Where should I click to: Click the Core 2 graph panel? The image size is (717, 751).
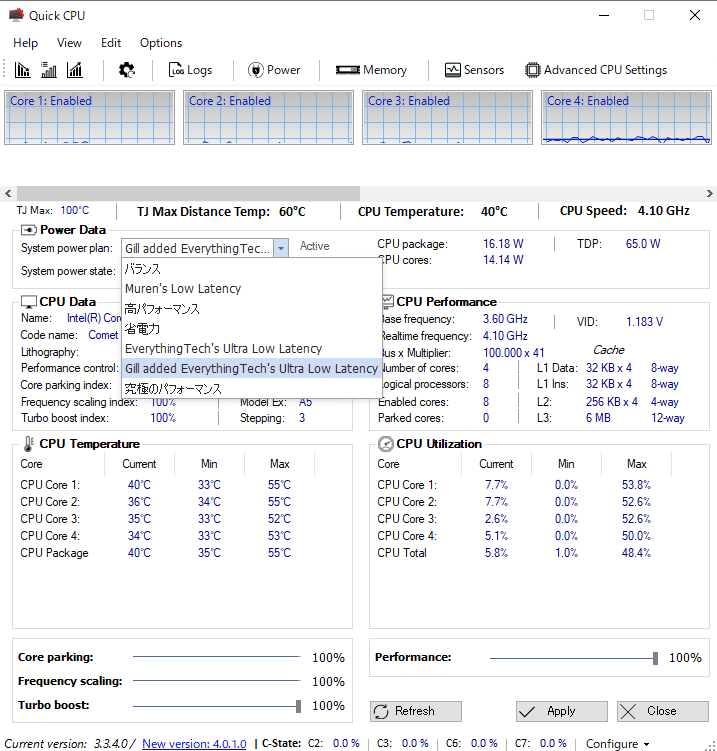(x=268, y=117)
